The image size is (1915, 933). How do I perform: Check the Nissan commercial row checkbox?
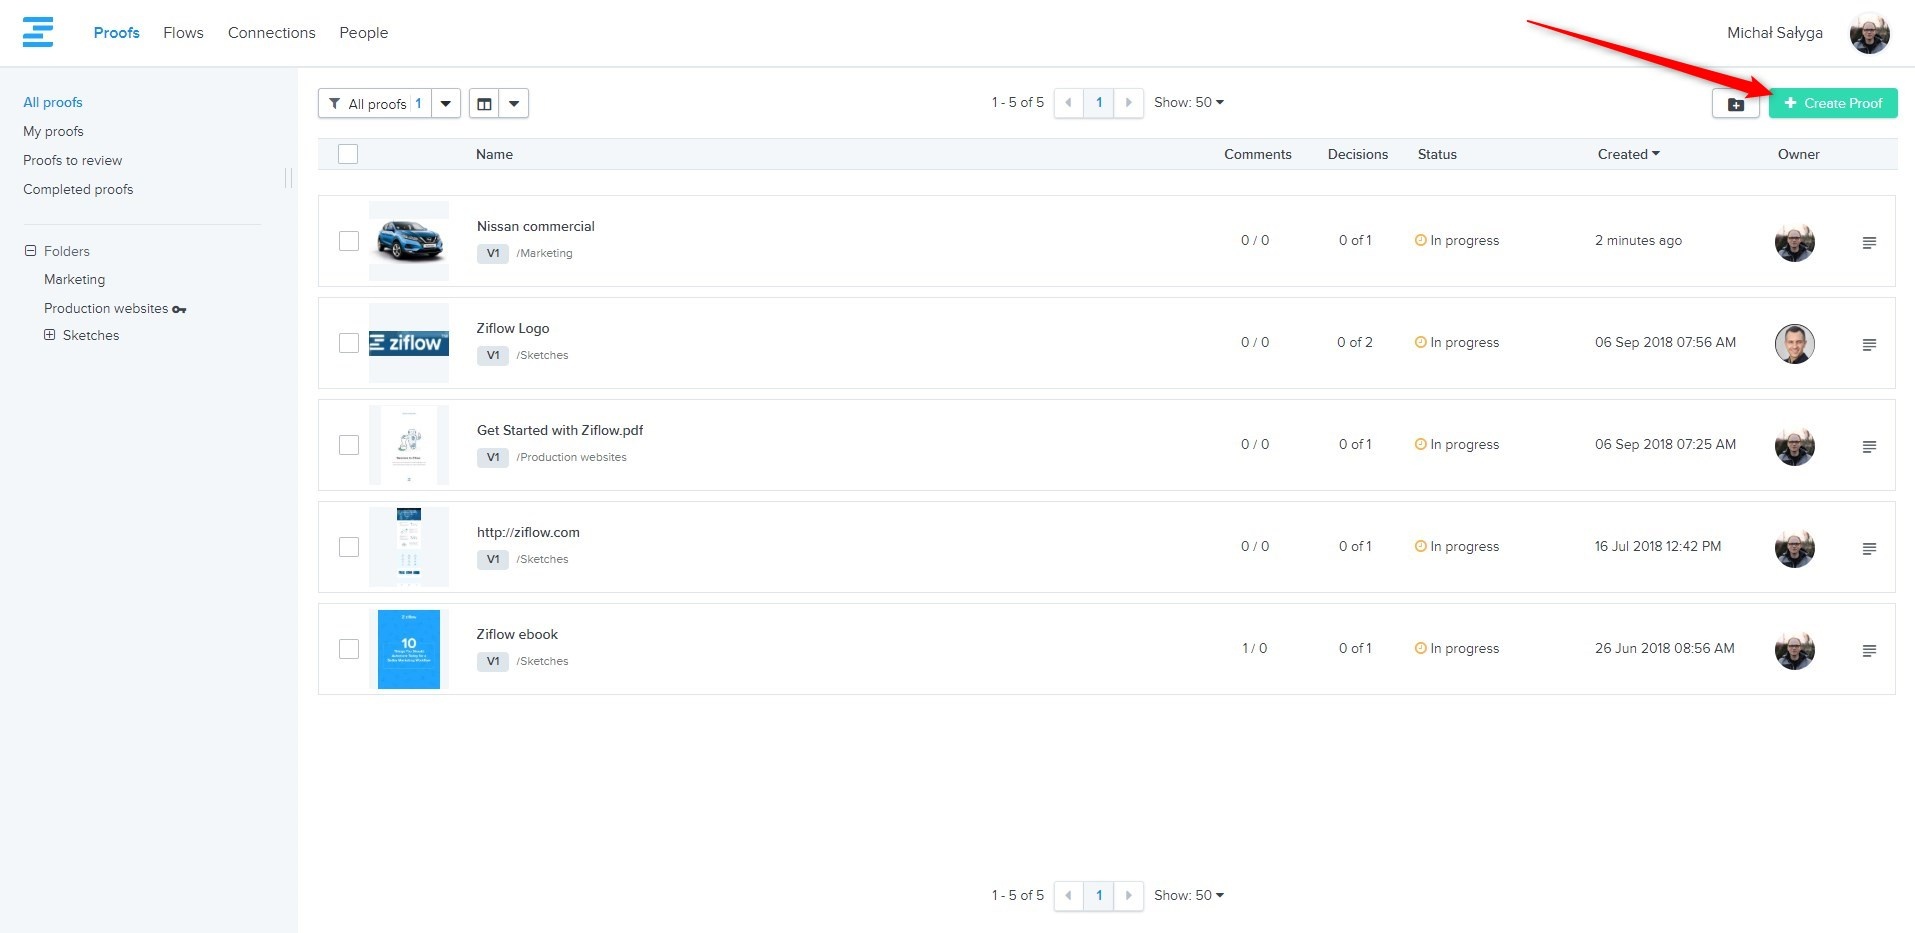point(348,241)
